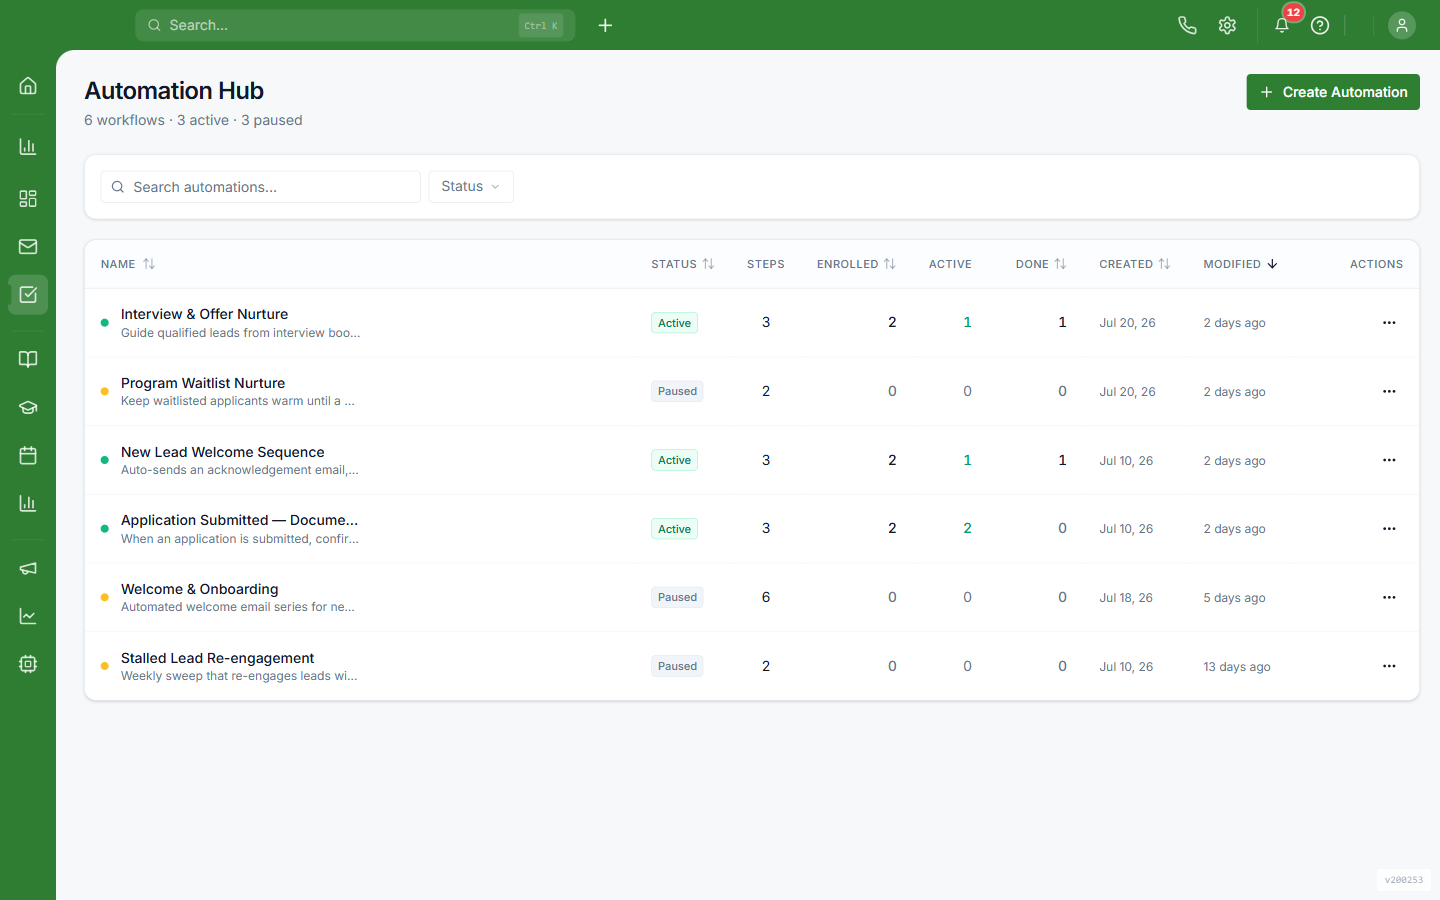Image resolution: width=1440 pixels, height=900 pixels.
Task: Click the Automation Hub page title
Action: [174, 91]
